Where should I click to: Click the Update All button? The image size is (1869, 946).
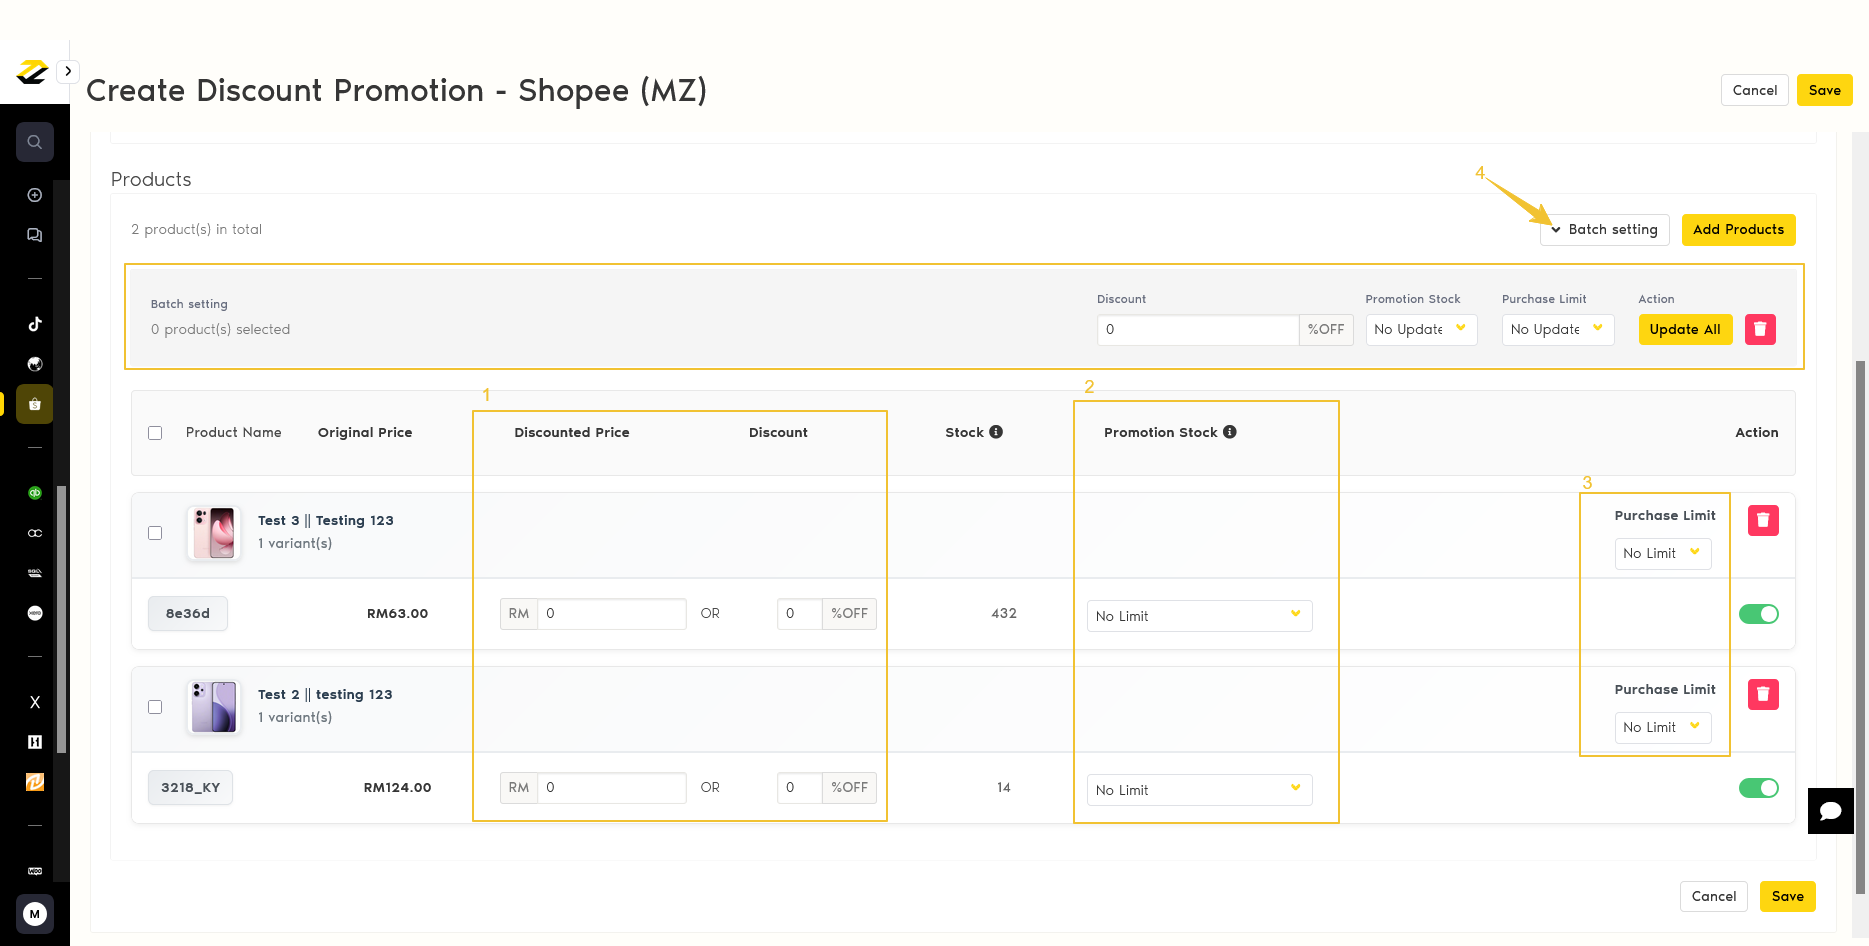point(1685,329)
